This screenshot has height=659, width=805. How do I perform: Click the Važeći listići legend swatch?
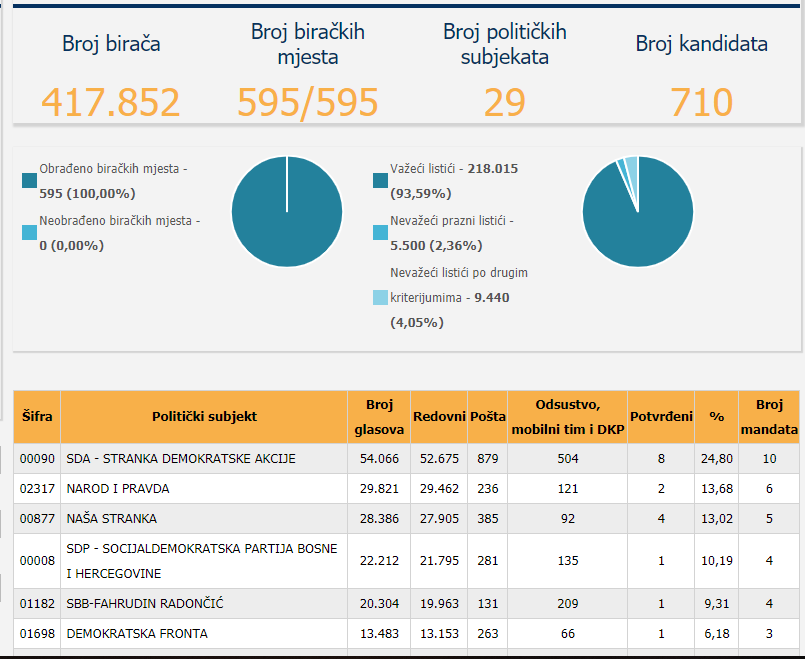(x=380, y=181)
